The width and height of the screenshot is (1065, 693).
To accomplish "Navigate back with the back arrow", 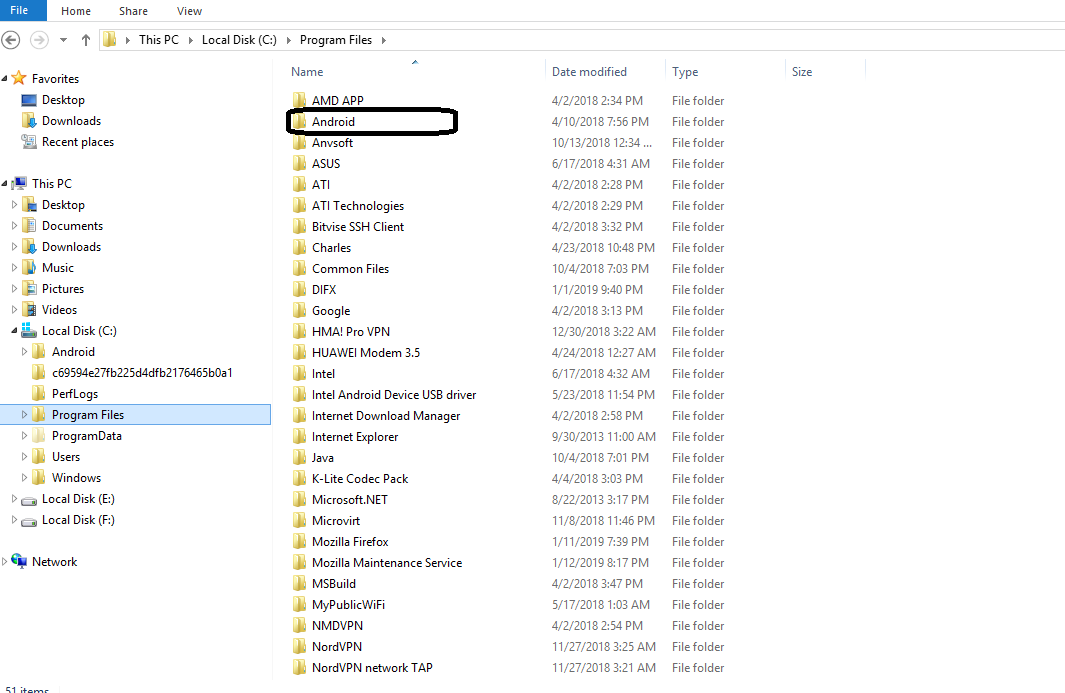I will (x=9, y=40).
